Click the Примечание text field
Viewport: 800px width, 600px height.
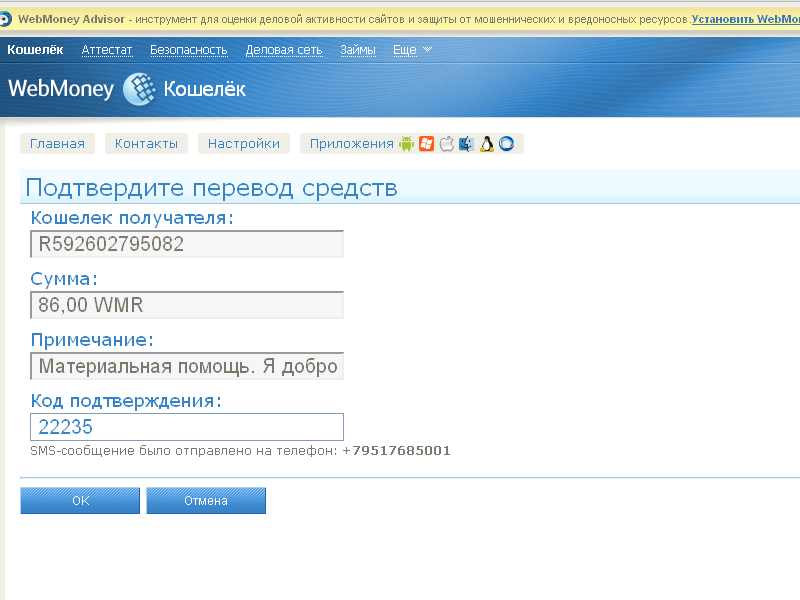click(187, 366)
